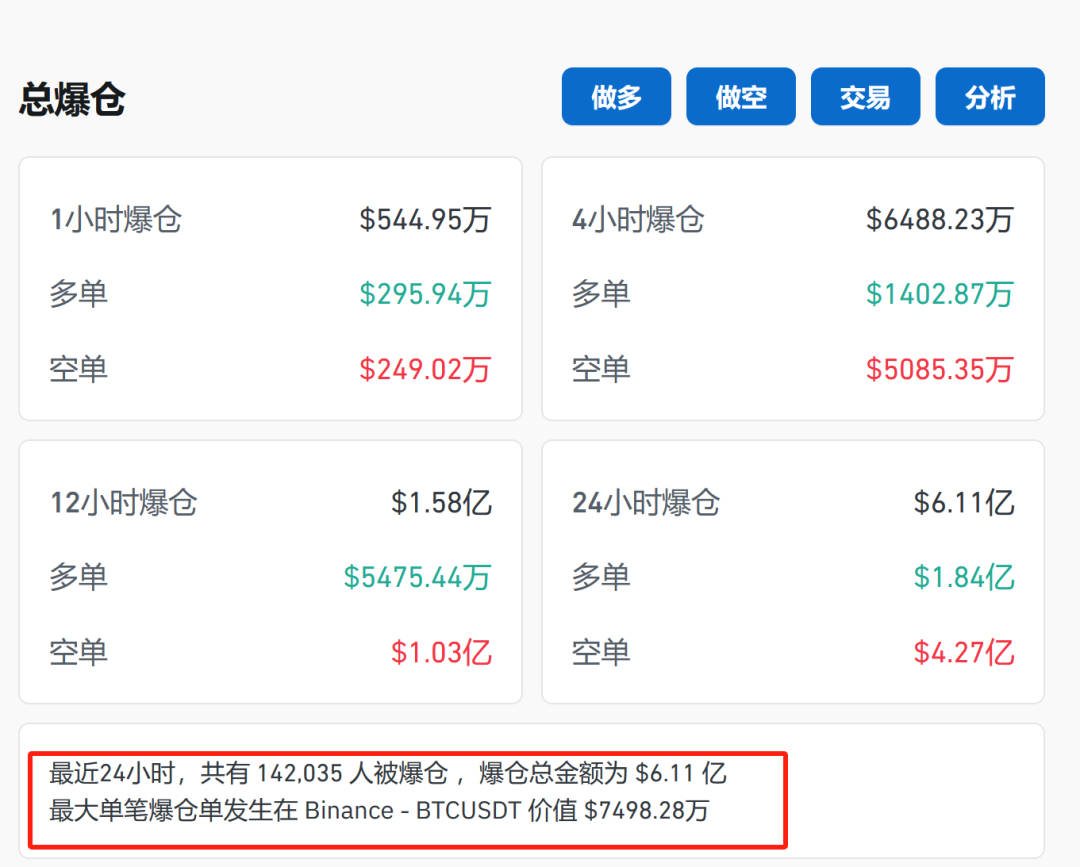Select the 24小时爆仓 card
This screenshot has height=867, width=1080.
[x=792, y=571]
